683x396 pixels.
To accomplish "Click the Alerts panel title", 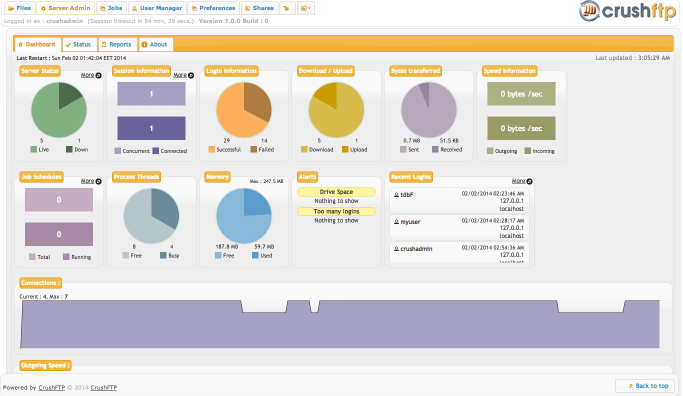I will (x=307, y=176).
